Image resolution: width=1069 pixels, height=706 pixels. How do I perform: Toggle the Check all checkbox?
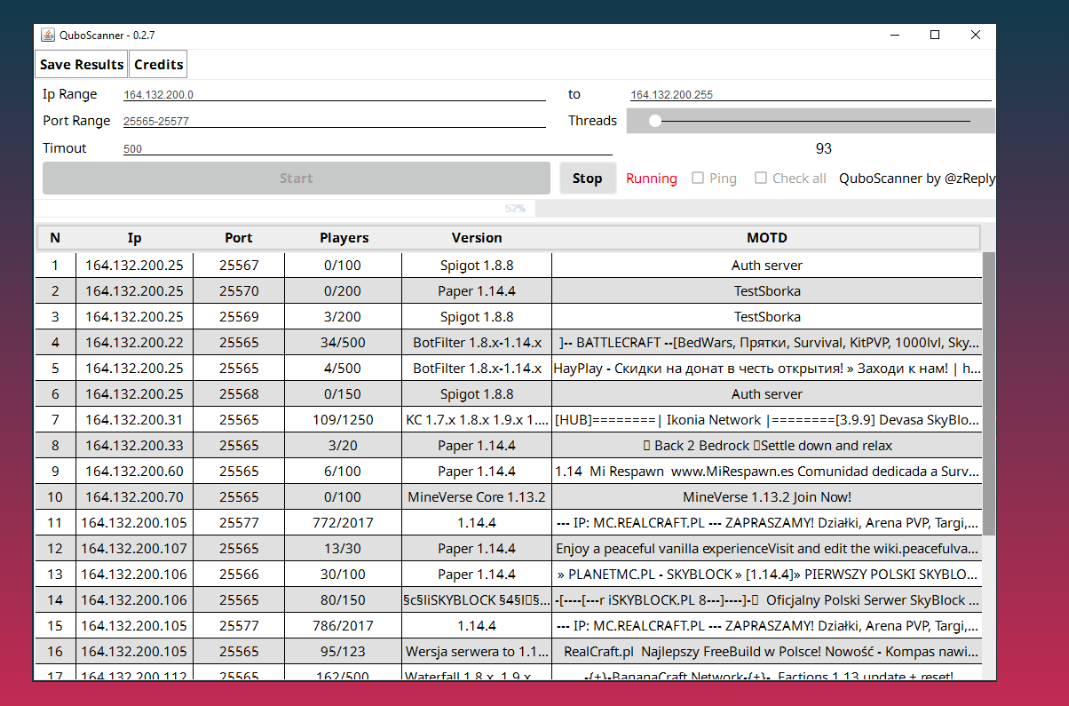tap(760, 178)
